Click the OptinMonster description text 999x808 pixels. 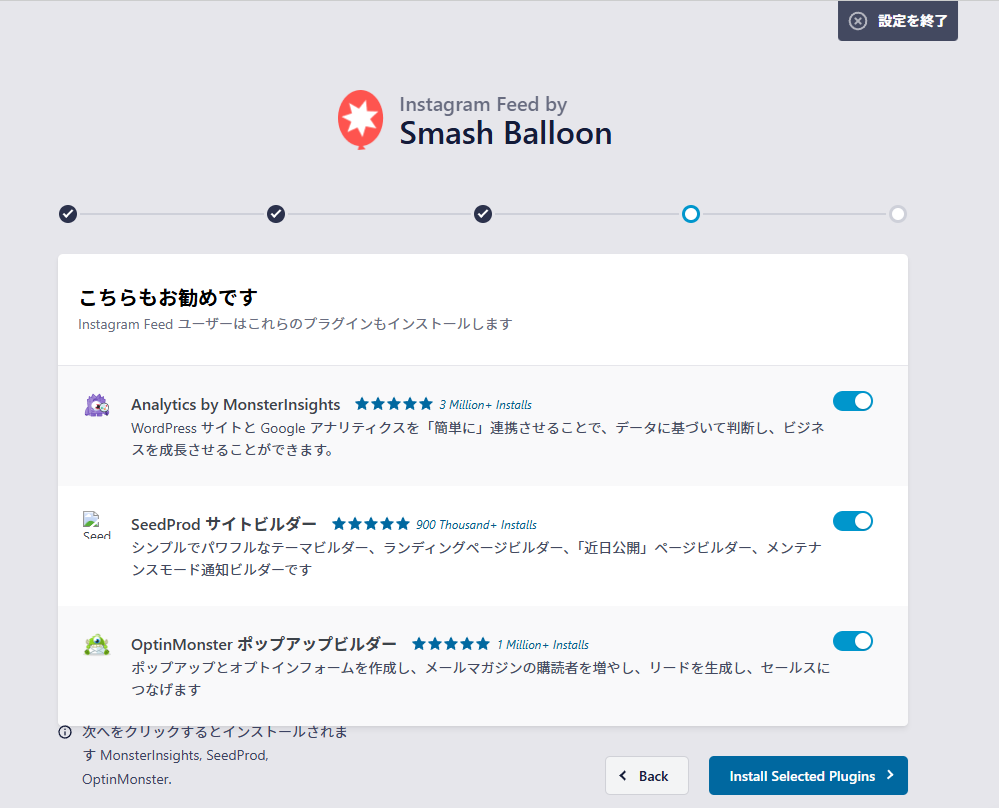[x=481, y=679]
